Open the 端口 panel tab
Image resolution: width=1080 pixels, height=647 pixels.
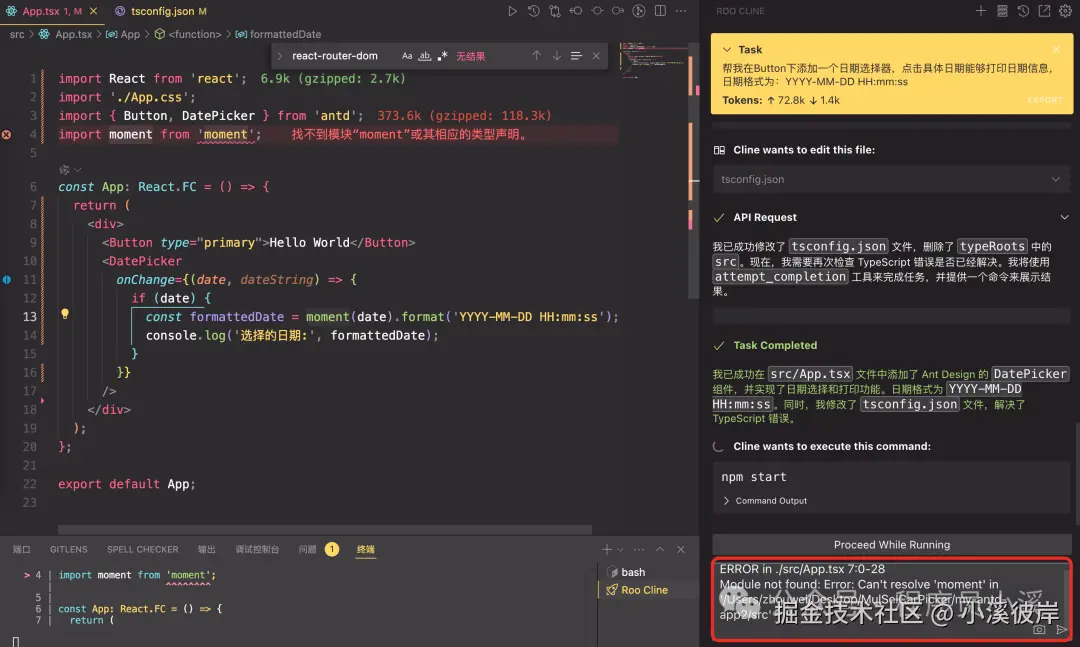tap(21, 549)
